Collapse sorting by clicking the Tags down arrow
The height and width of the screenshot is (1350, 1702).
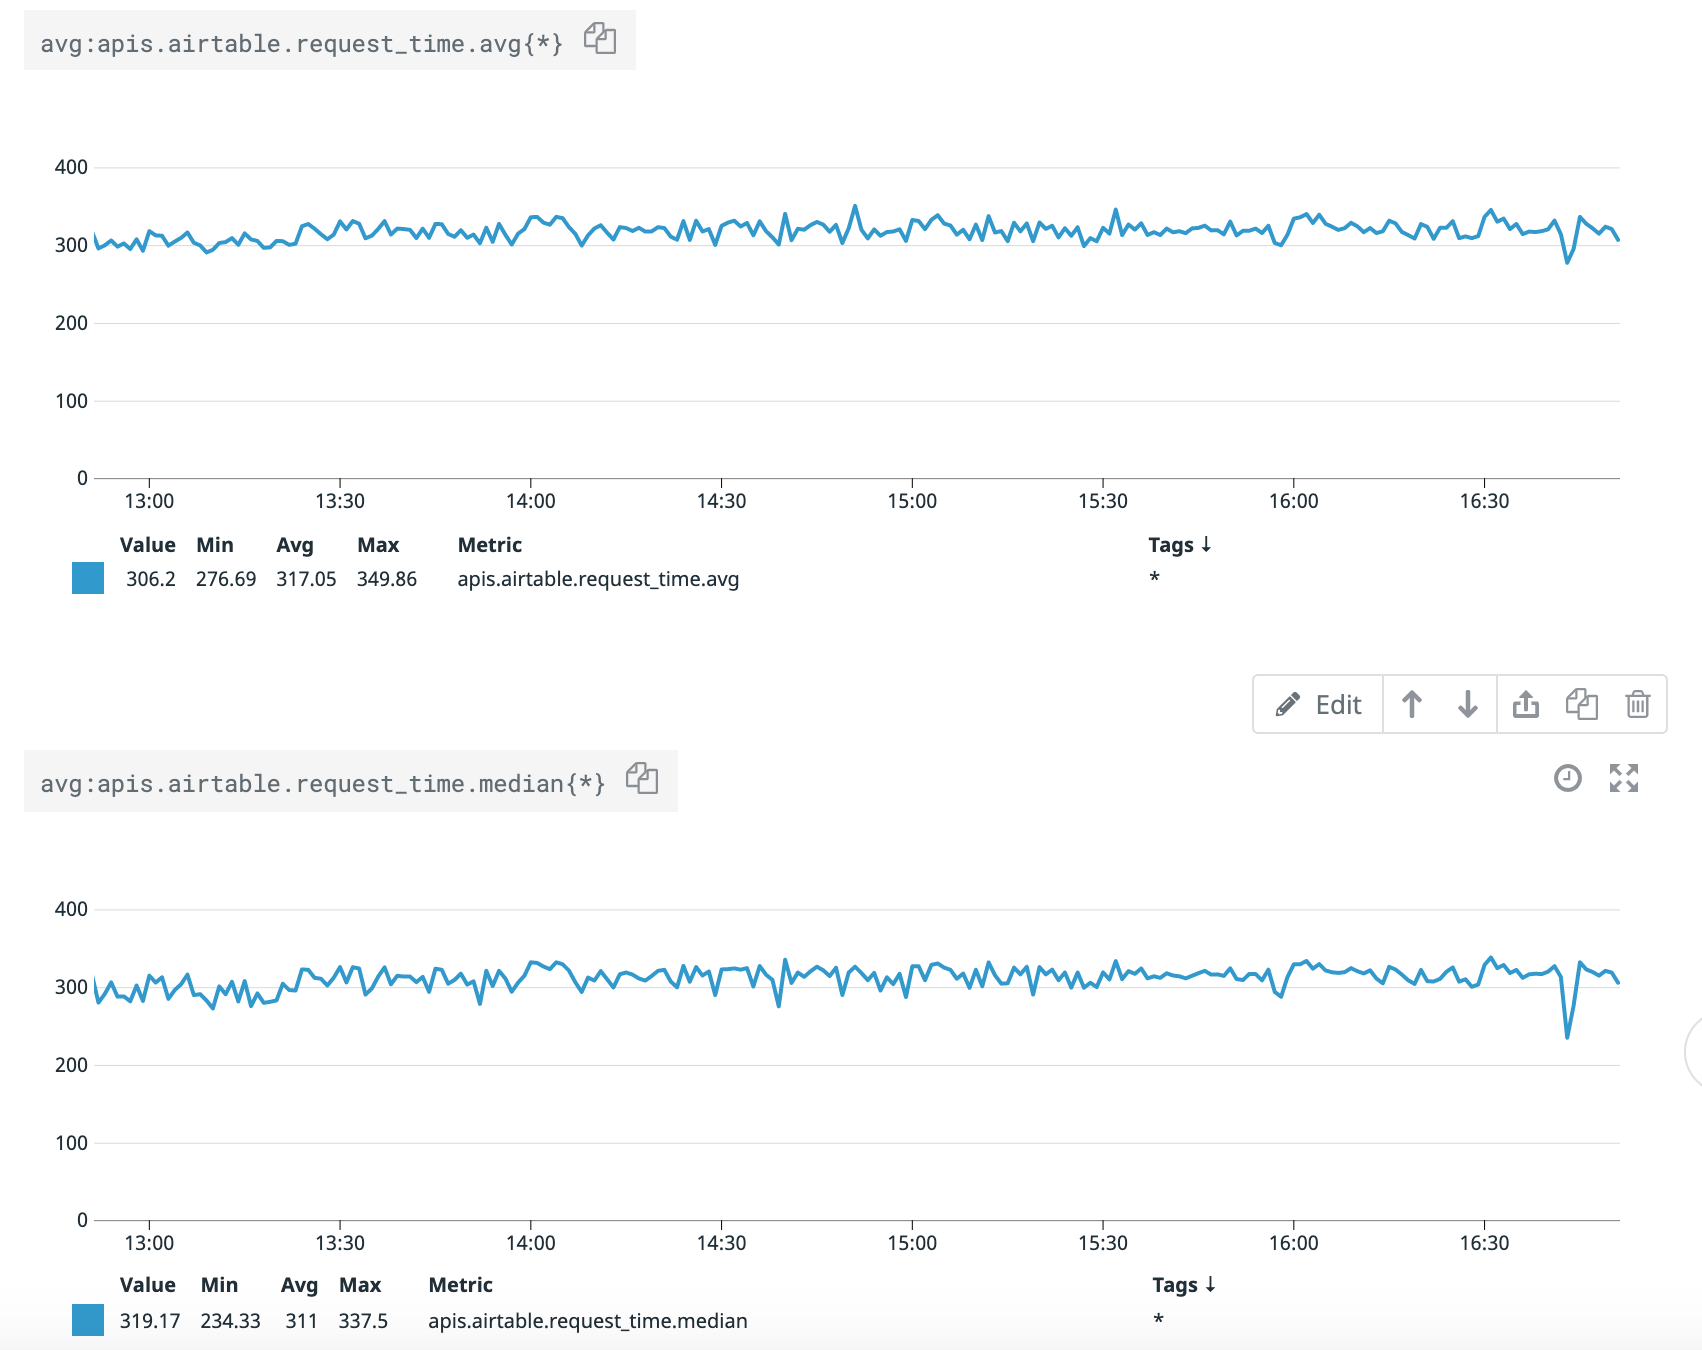point(1207,545)
